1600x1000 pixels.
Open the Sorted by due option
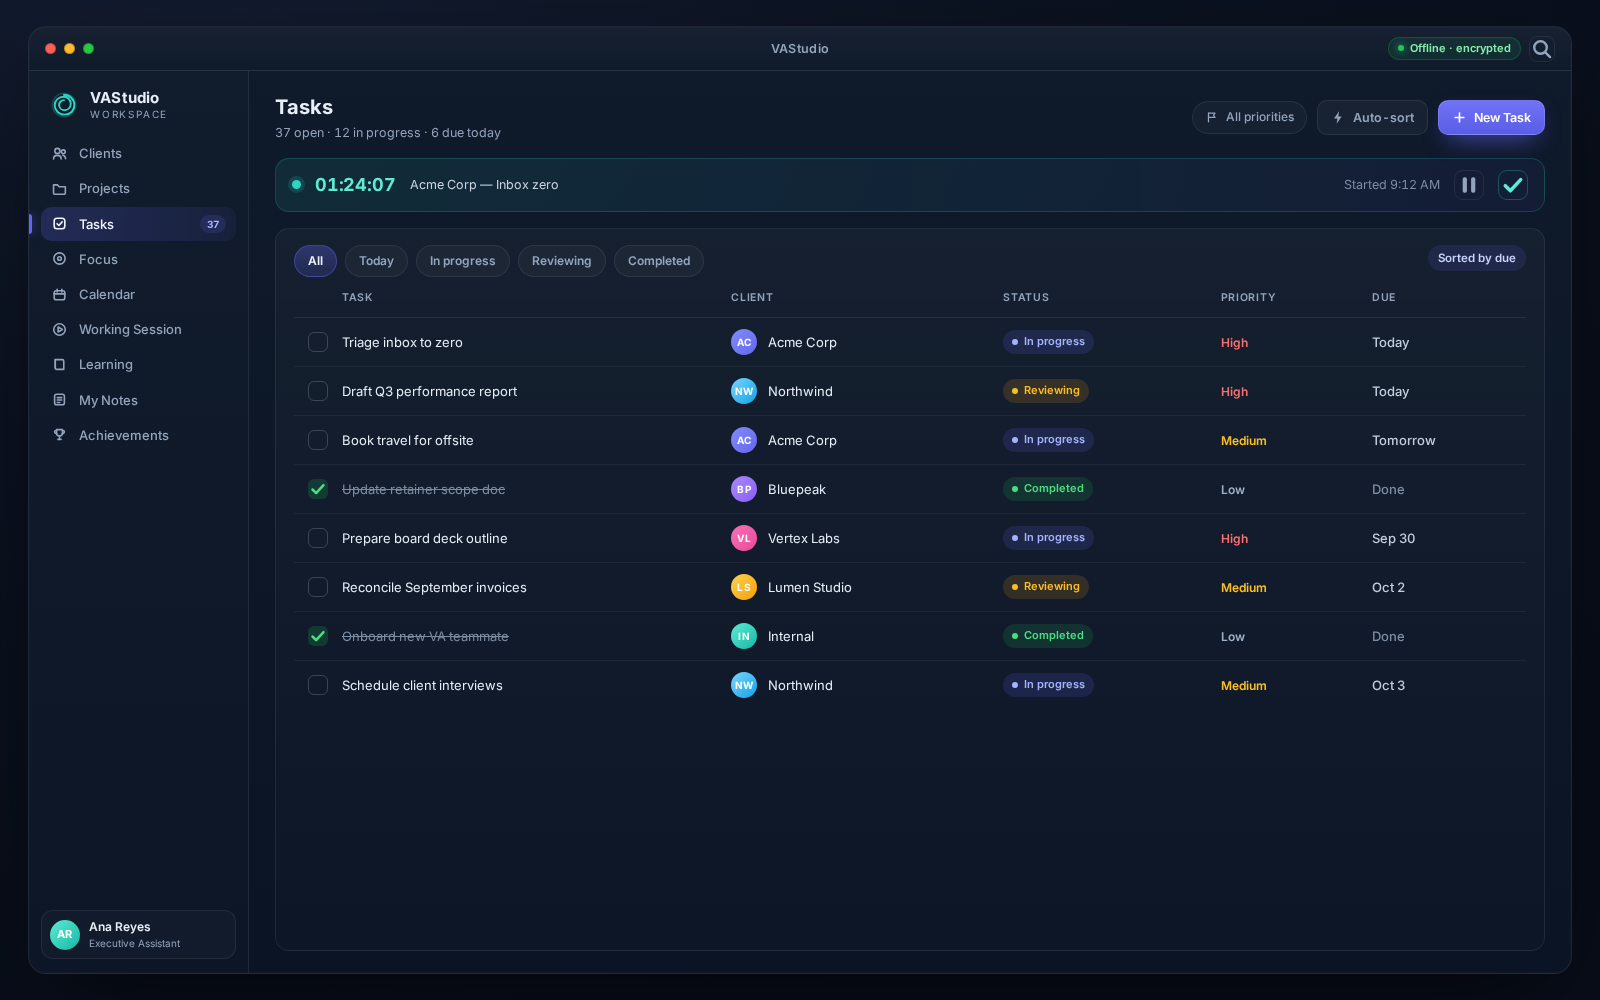[x=1476, y=258]
